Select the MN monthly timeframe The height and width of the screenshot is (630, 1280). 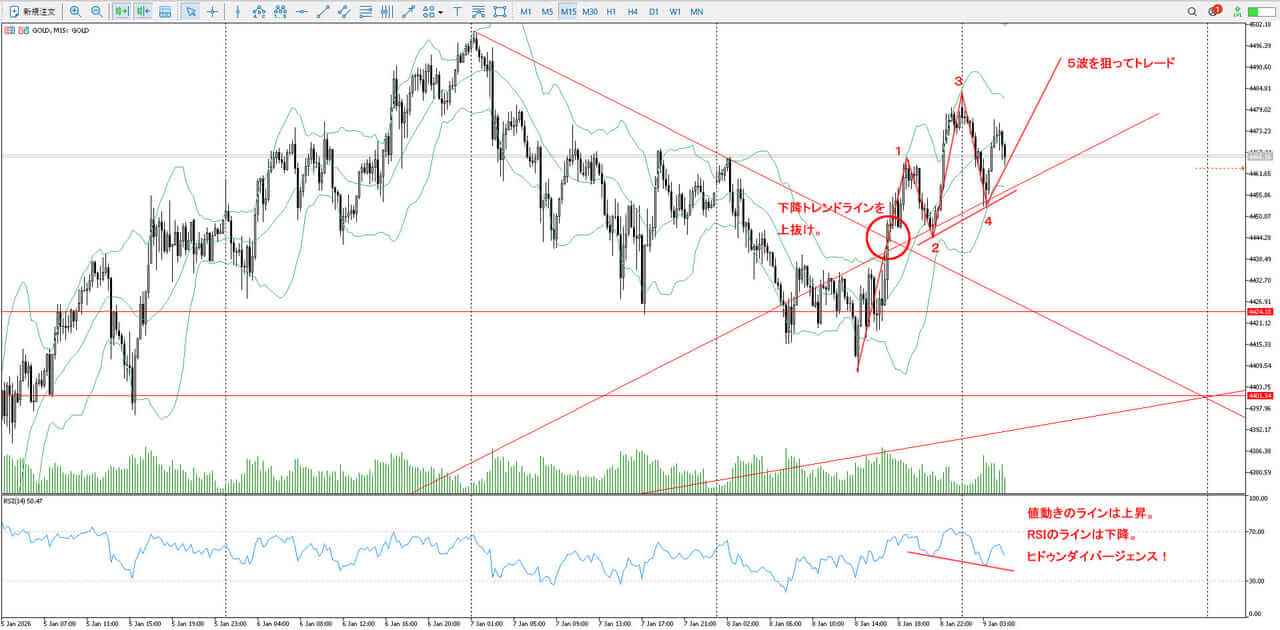[697, 12]
